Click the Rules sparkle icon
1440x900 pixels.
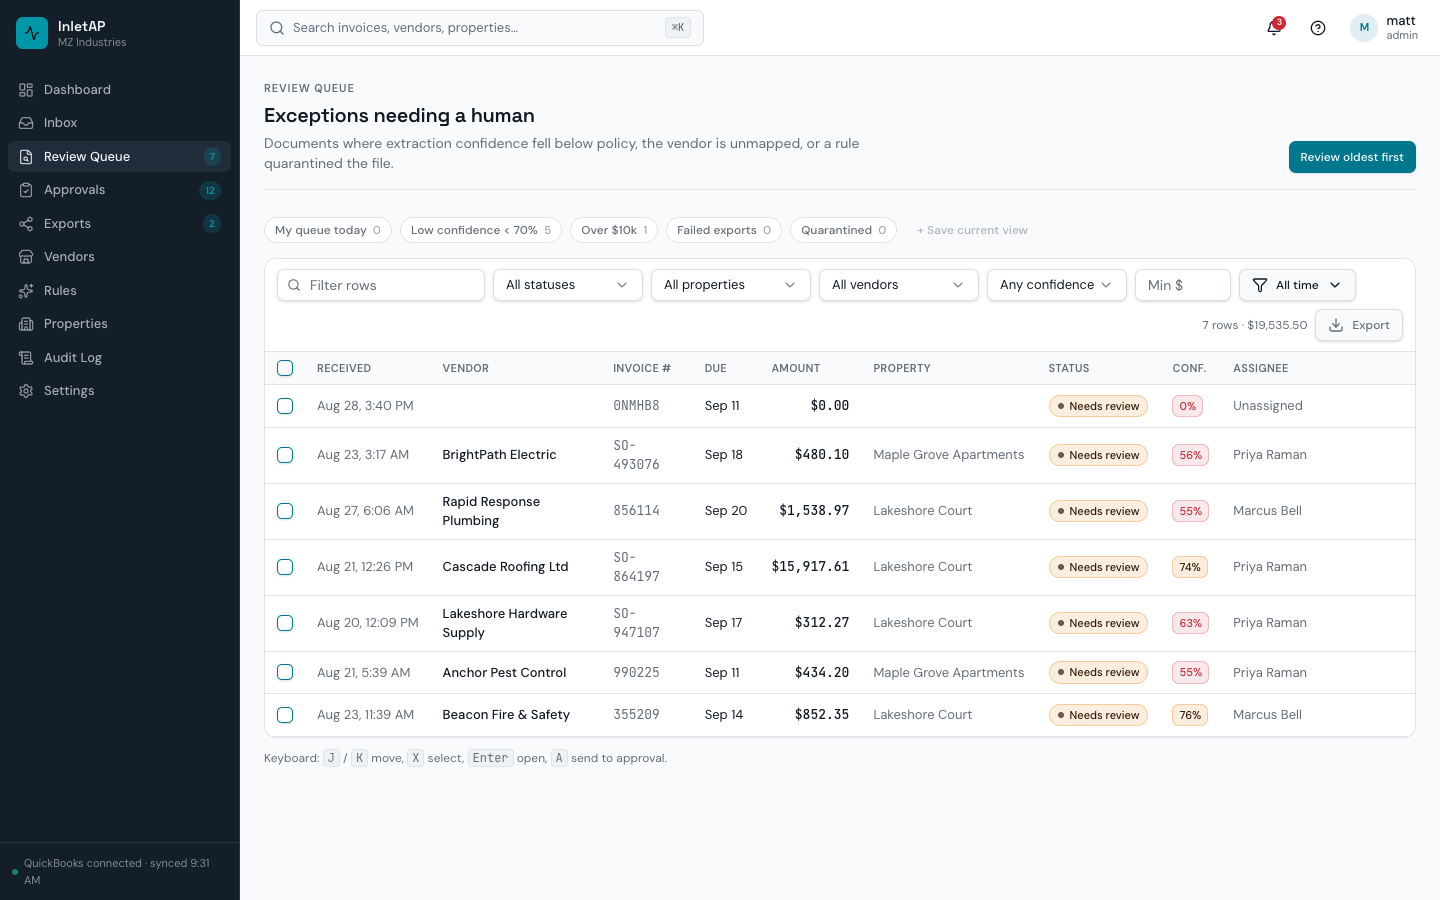(26, 291)
